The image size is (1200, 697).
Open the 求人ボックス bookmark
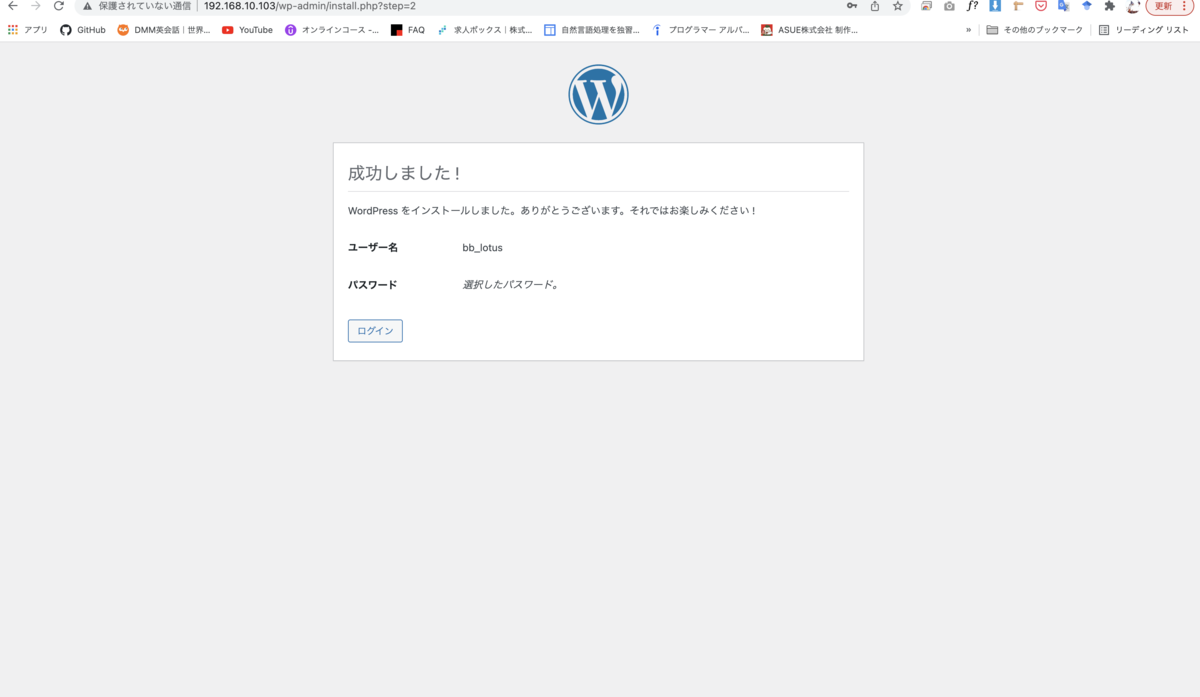[485, 30]
